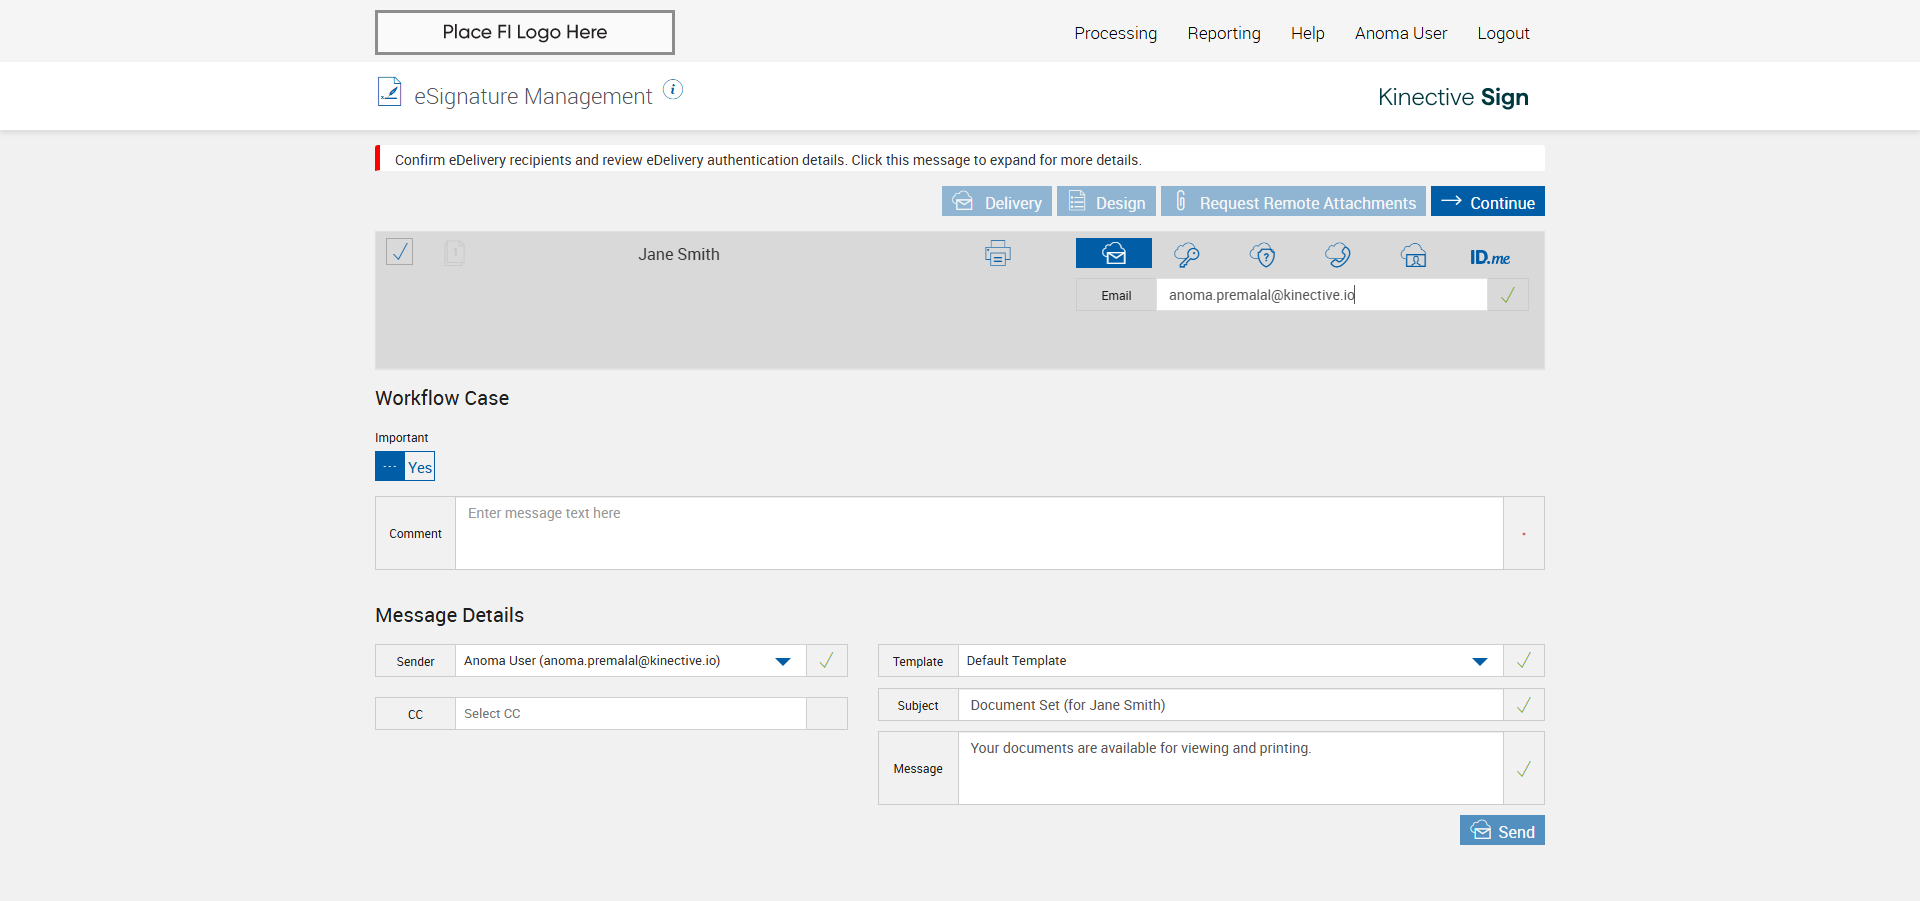The width and height of the screenshot is (1920, 901).
Task: Click into the Comment message text field
Action: [978, 533]
